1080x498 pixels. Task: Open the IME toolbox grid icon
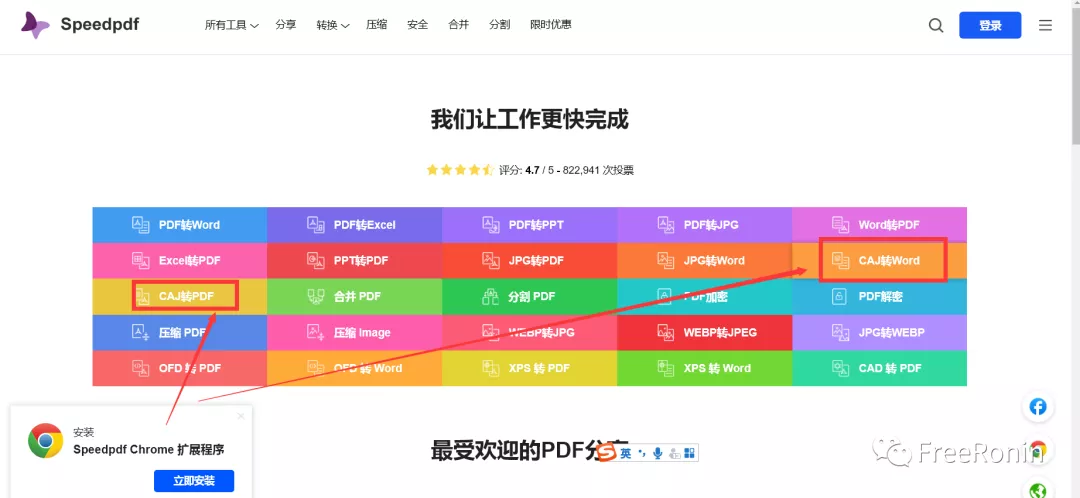point(689,453)
